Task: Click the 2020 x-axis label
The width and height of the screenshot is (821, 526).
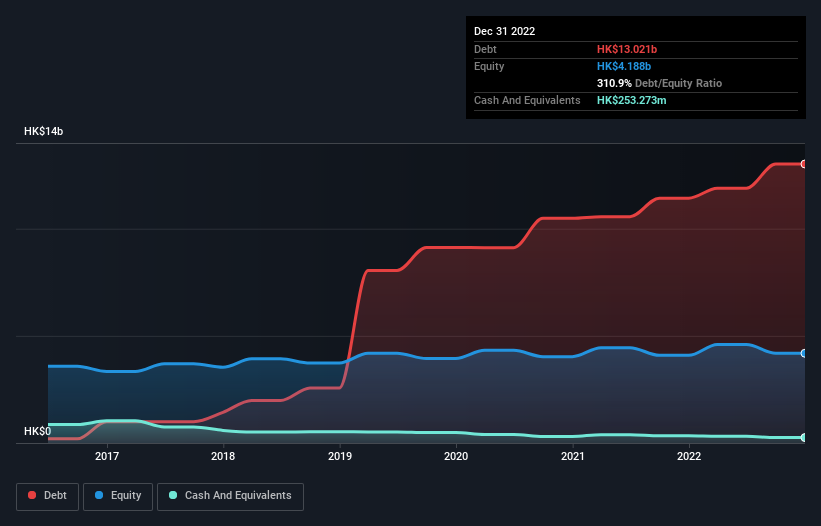Action: pyautogui.click(x=456, y=456)
